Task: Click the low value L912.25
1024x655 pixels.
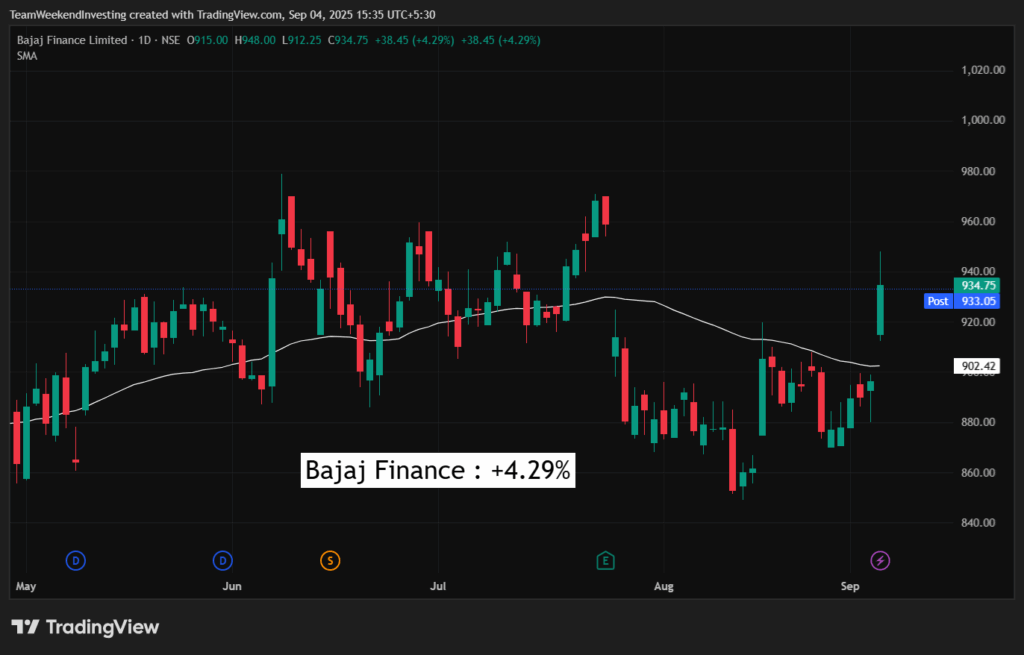Action: pos(302,40)
